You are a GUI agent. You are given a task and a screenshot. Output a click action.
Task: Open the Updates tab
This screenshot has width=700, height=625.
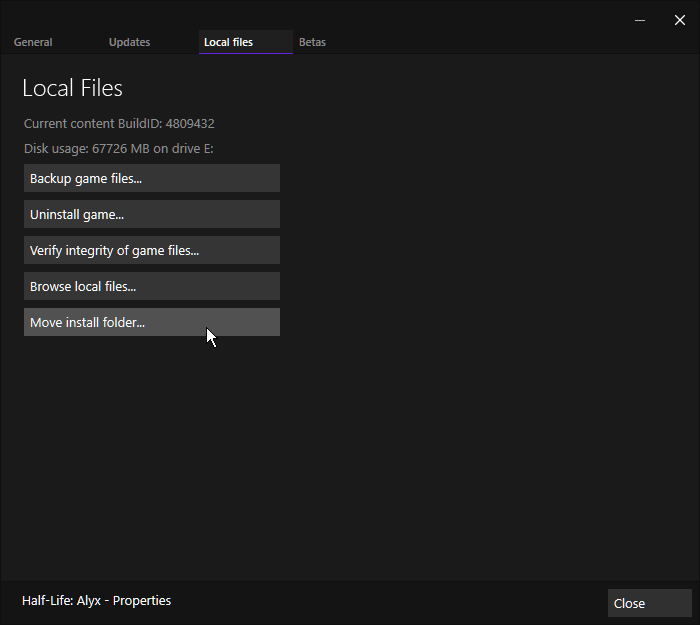[129, 42]
